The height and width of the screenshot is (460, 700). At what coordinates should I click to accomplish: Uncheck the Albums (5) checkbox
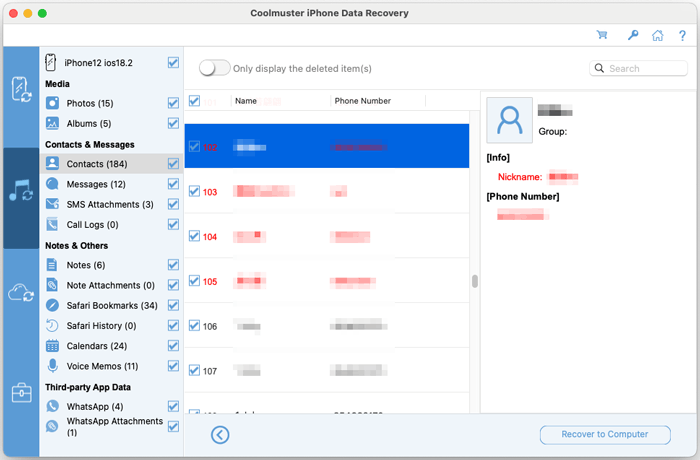pyautogui.click(x=173, y=123)
